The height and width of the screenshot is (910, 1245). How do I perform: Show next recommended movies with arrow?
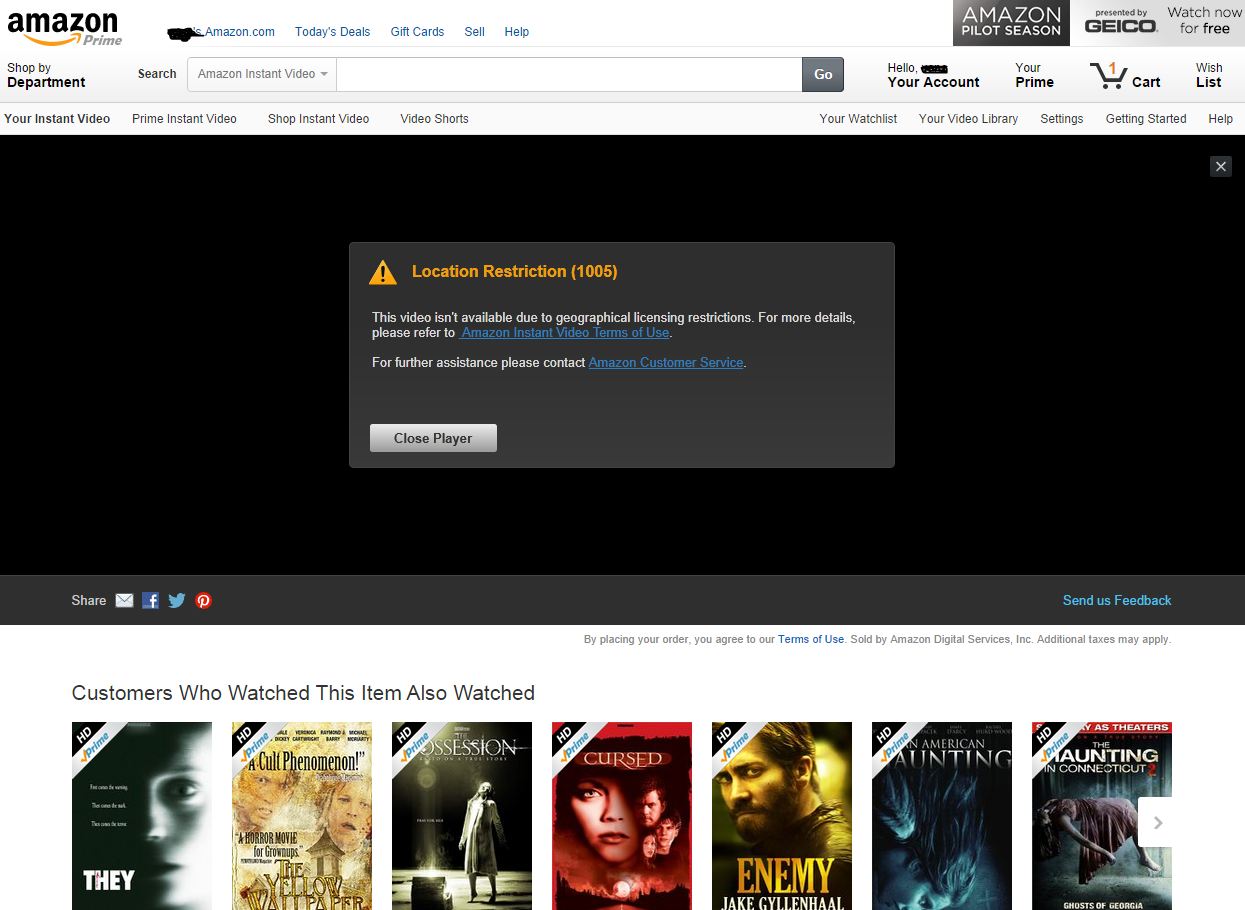pos(1157,823)
